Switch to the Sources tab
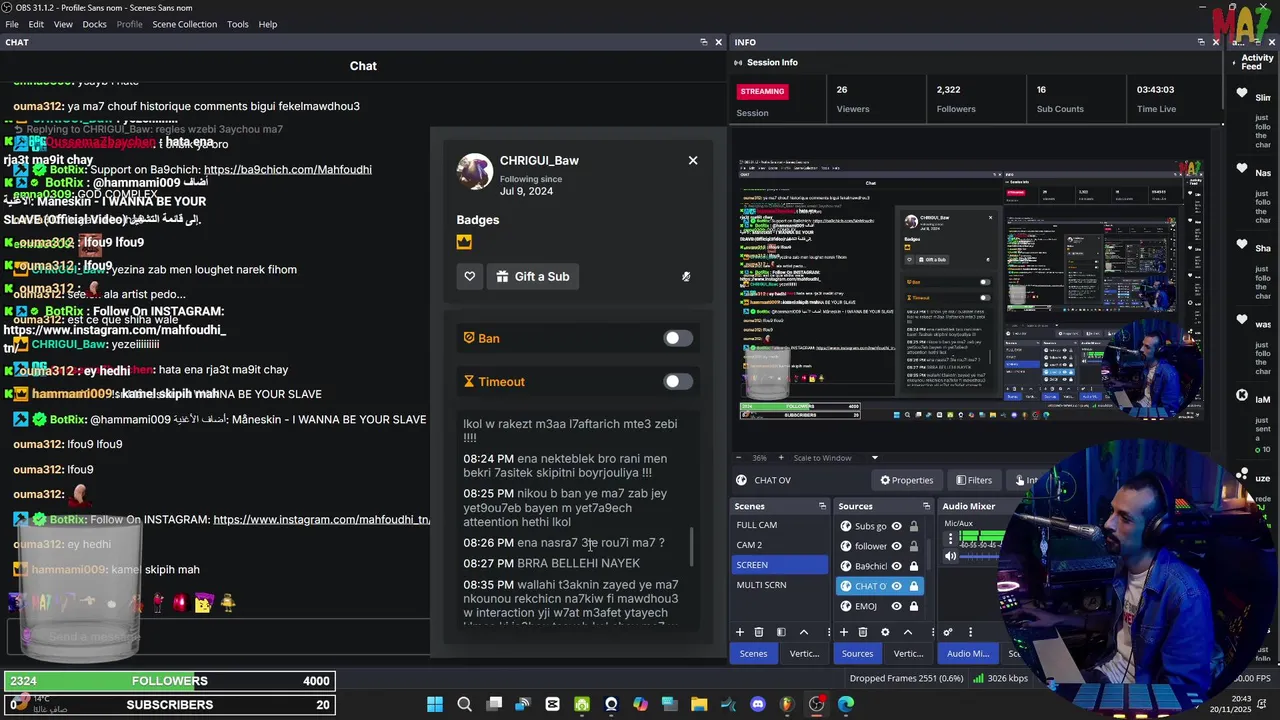Image resolution: width=1280 pixels, height=720 pixels. pos(858,654)
